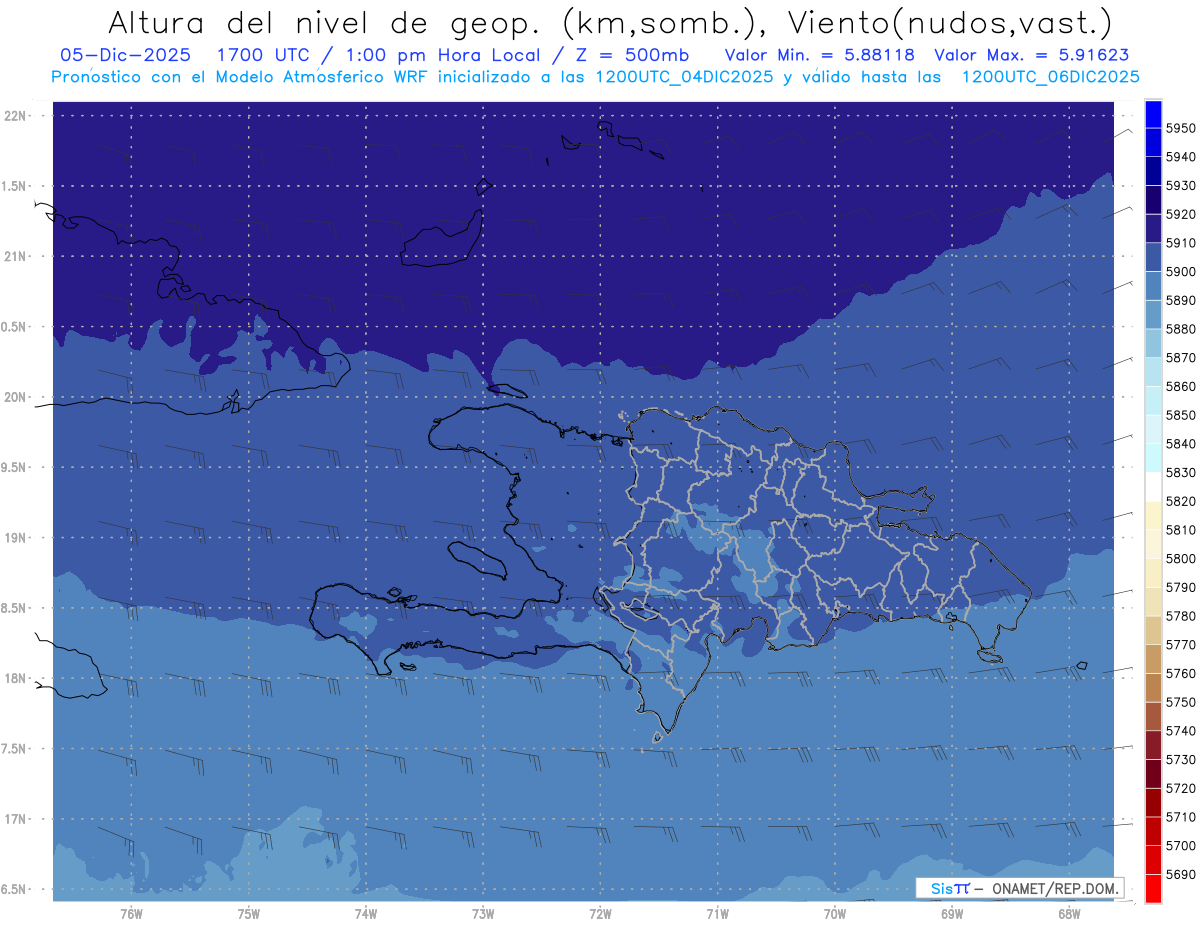This screenshot has width=1200, height=927.
Task: Click the '5950' legend value
Action: pos(1180,128)
